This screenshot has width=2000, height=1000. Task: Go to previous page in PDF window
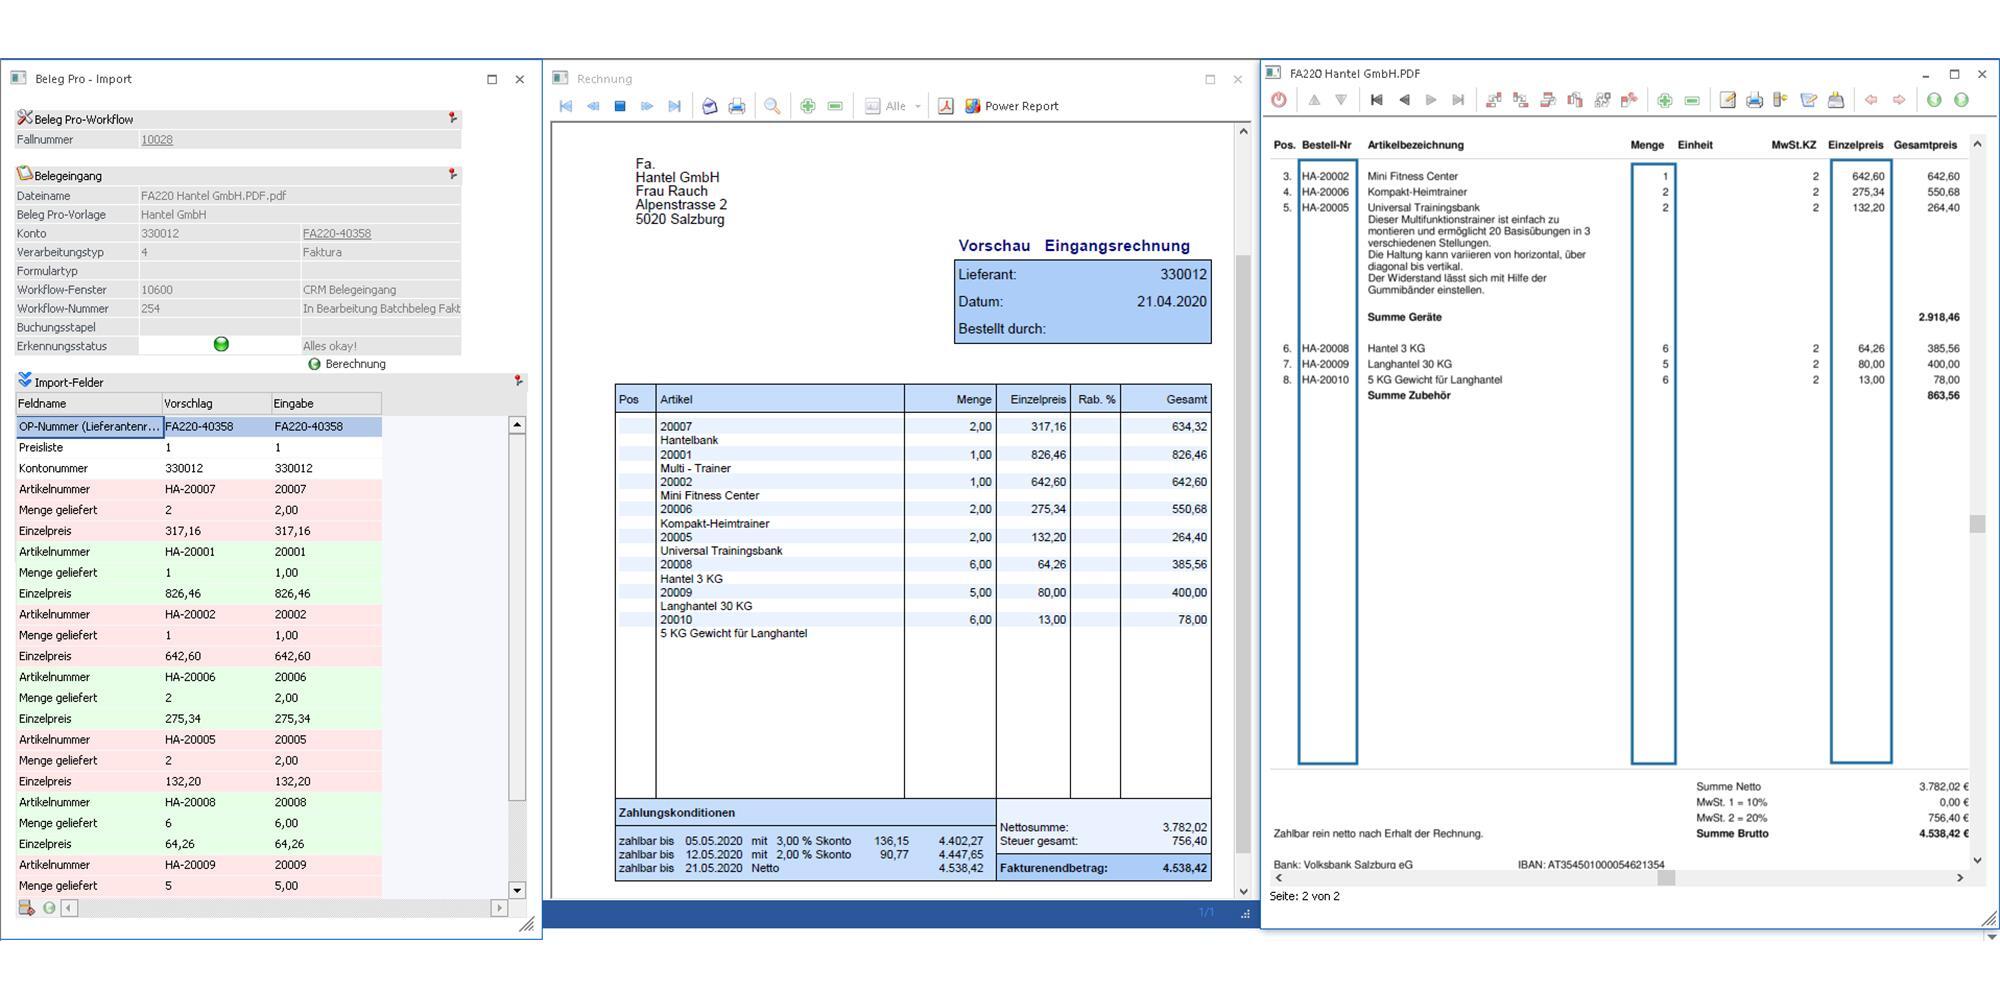pos(1404,100)
